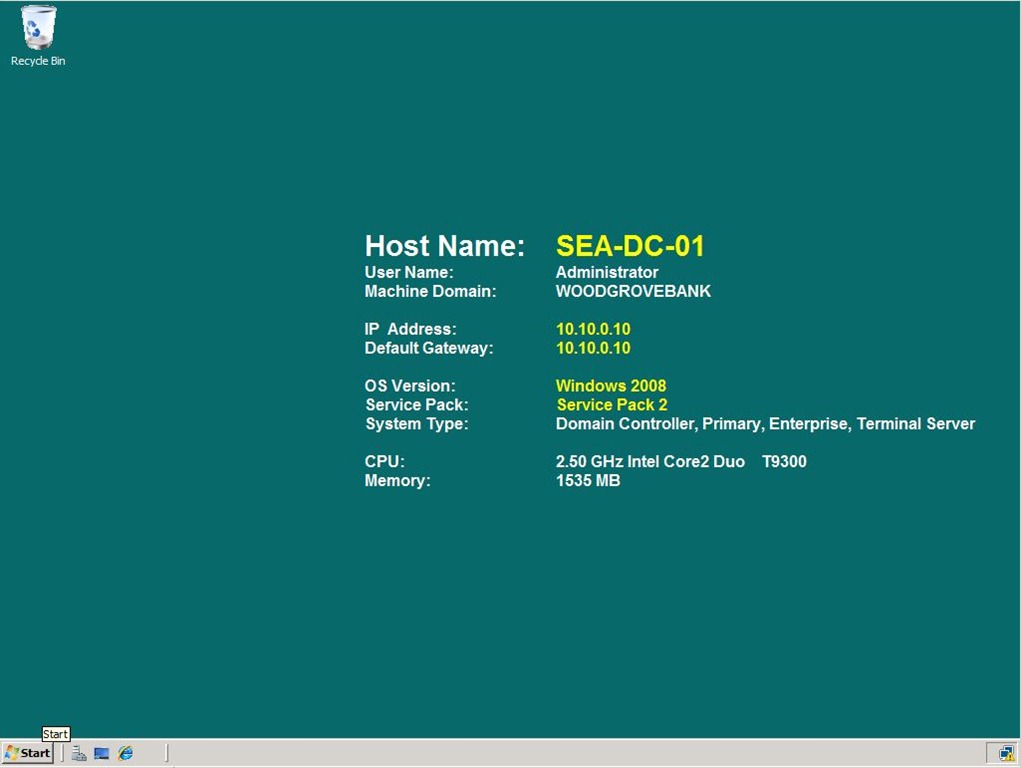Click the '2.50 GHz Intel Core2 Duo T9300' value
This screenshot has height=768, width=1021.
681,461
